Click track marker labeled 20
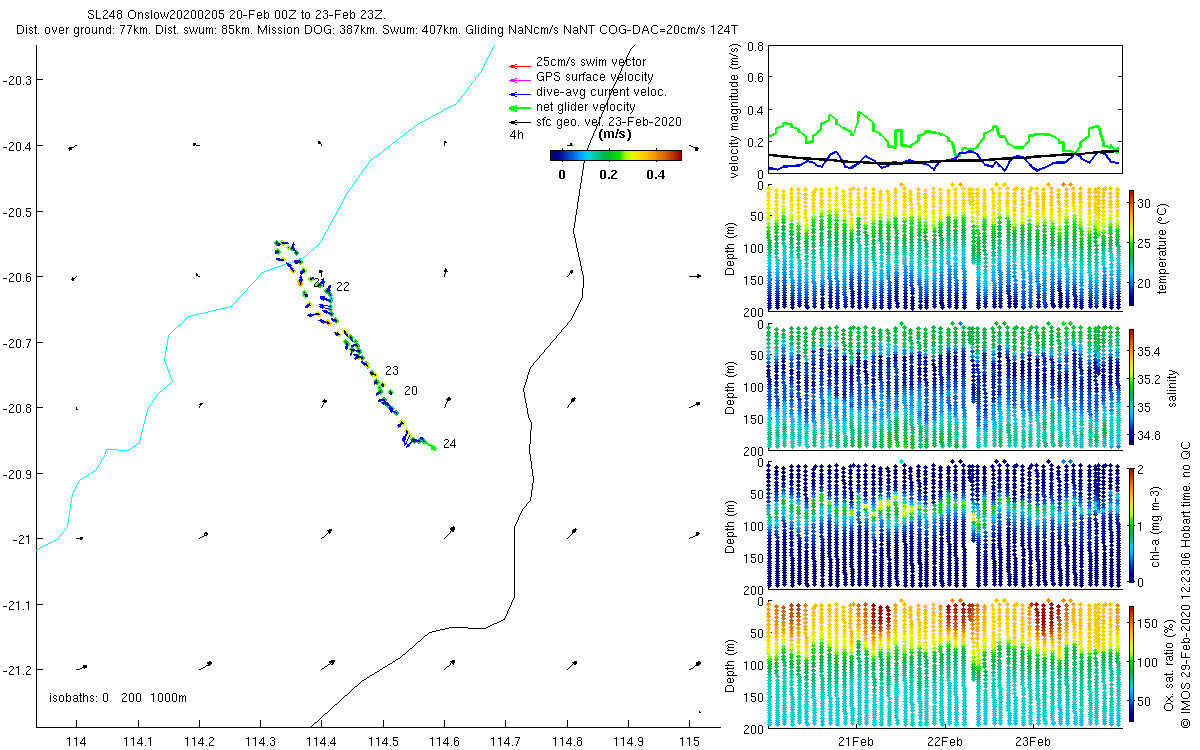Viewport: 1200px width, 750px height. [x=411, y=391]
